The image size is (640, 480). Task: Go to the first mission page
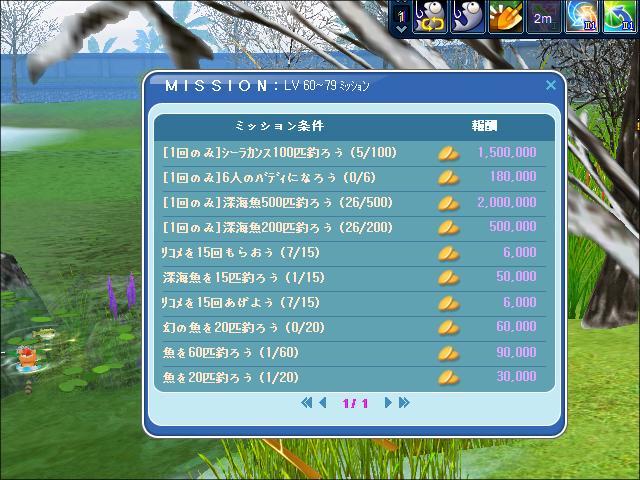pos(306,403)
